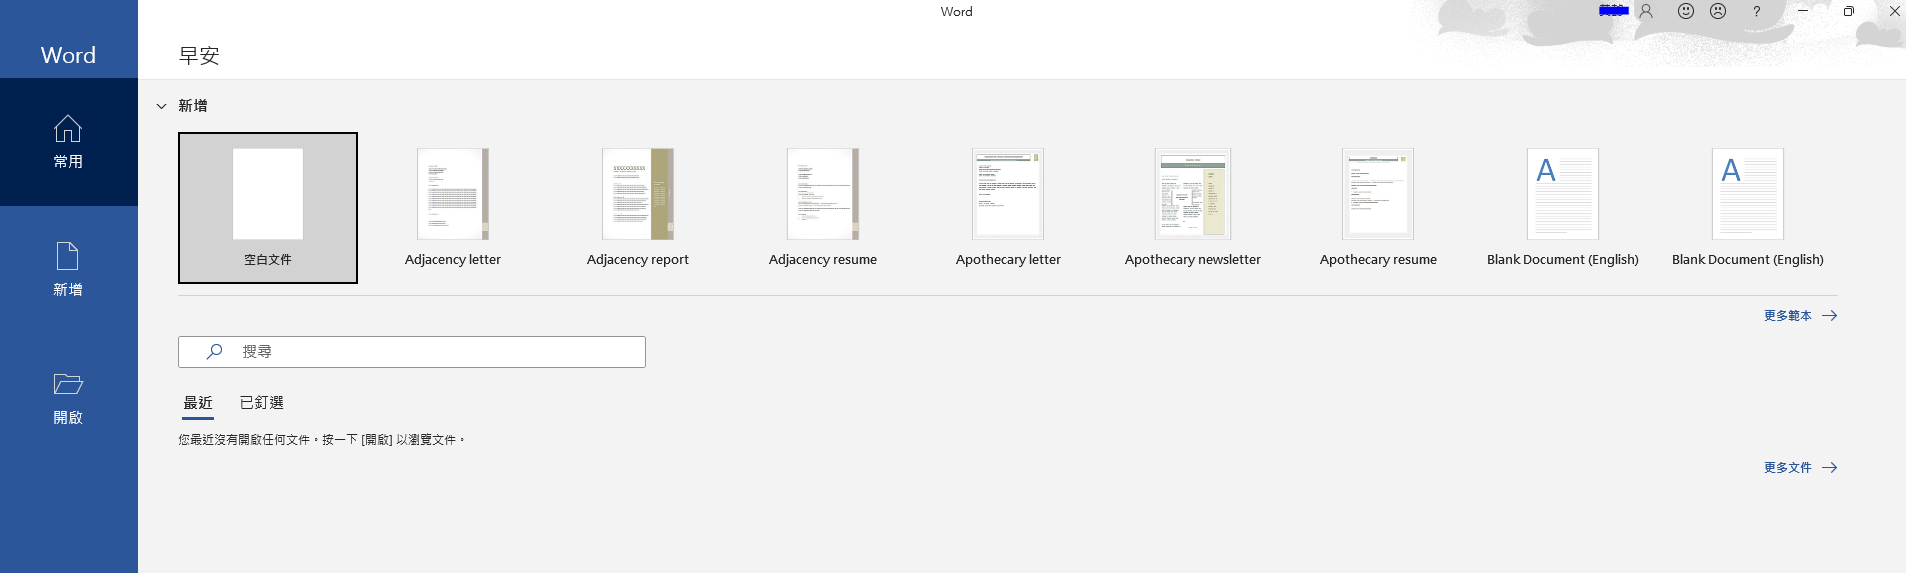Choose the Adjacency resume template
Viewport: 1906px width, 573px height.
coord(823,208)
